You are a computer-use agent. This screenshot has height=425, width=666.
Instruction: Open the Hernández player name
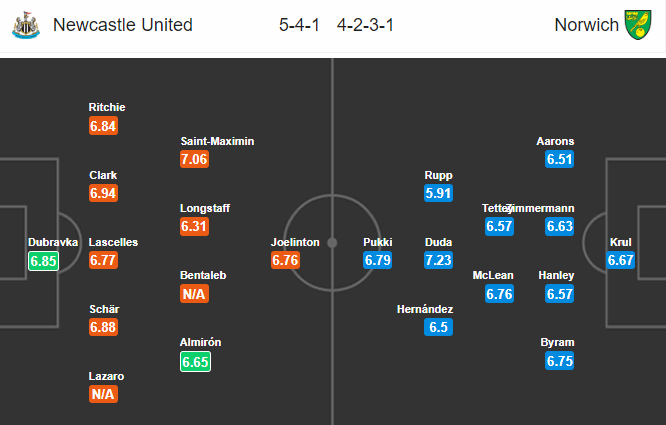pyautogui.click(x=425, y=309)
